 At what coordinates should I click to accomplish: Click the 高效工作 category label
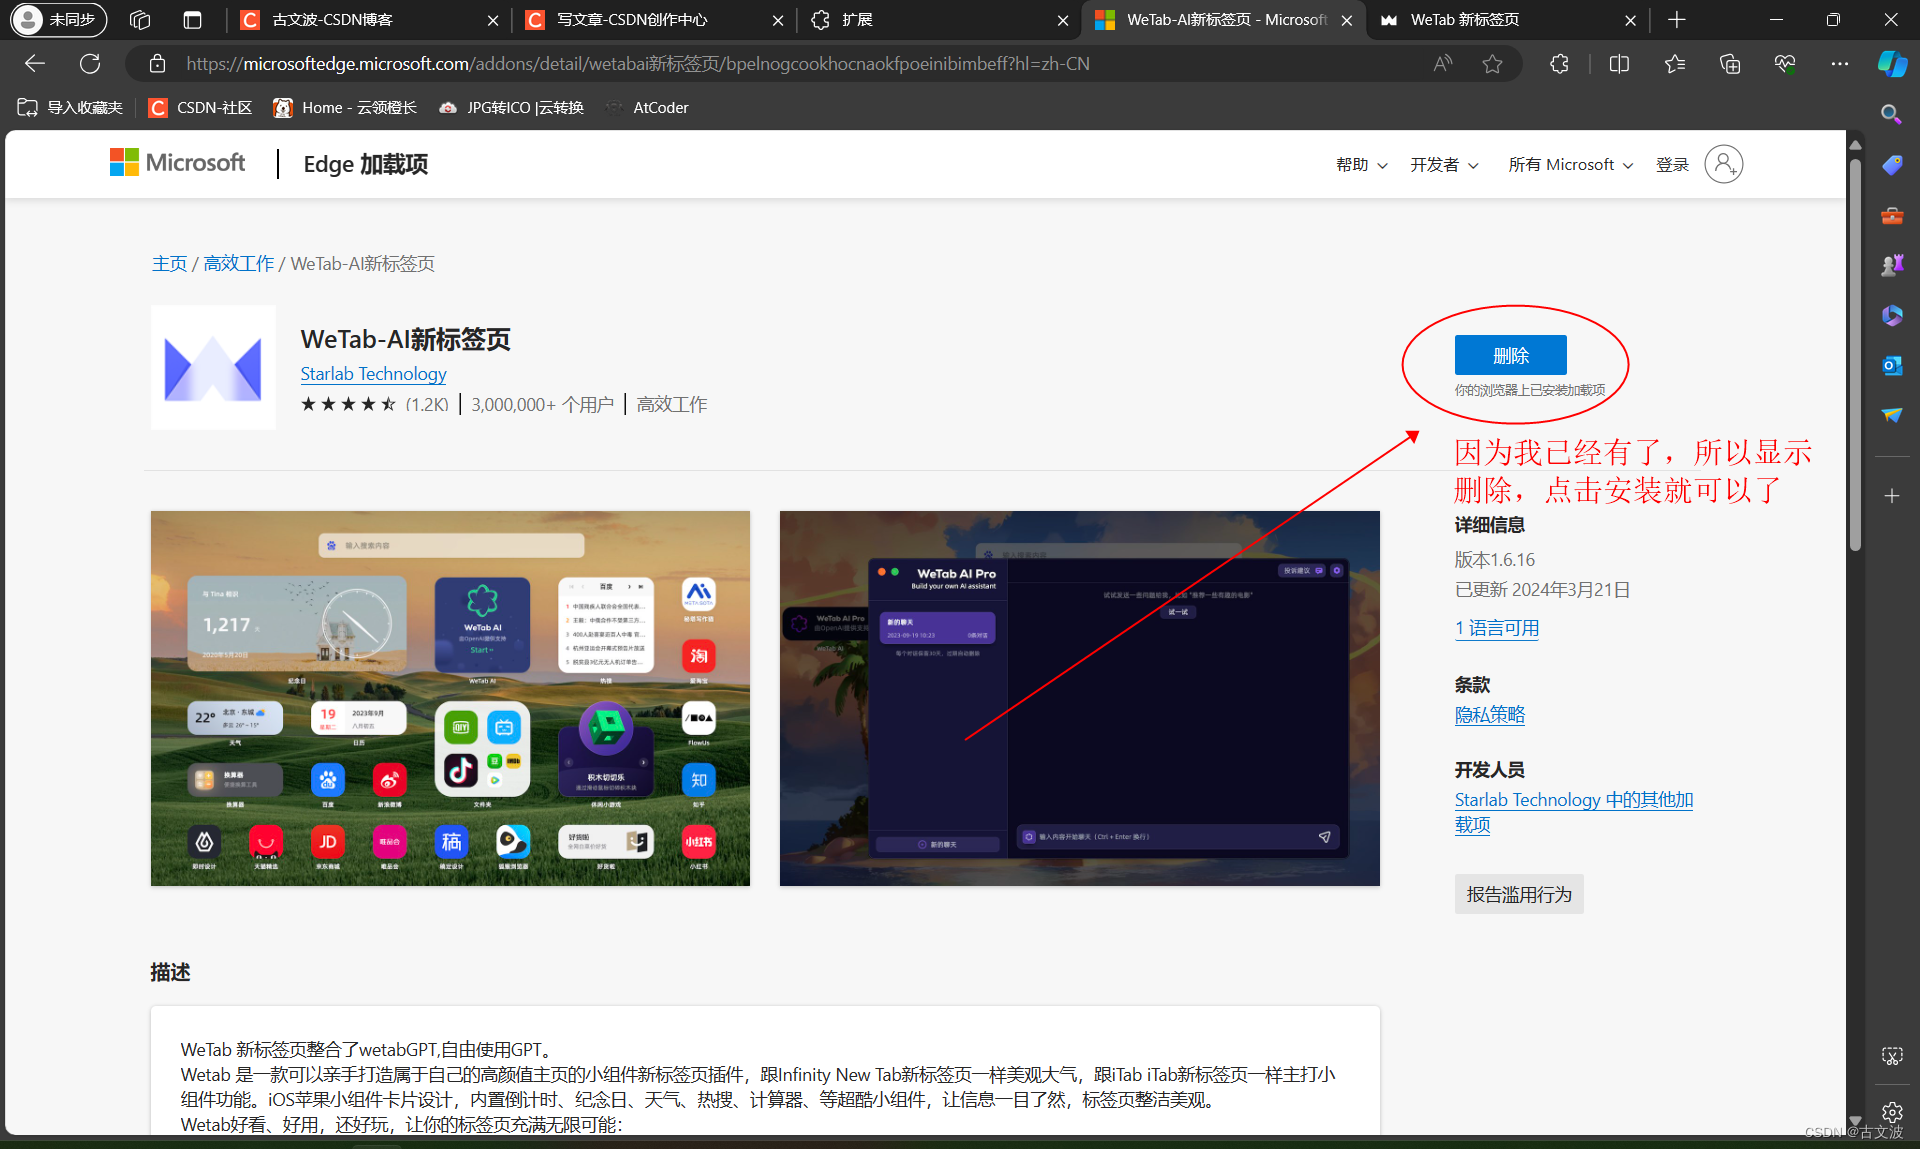point(671,404)
